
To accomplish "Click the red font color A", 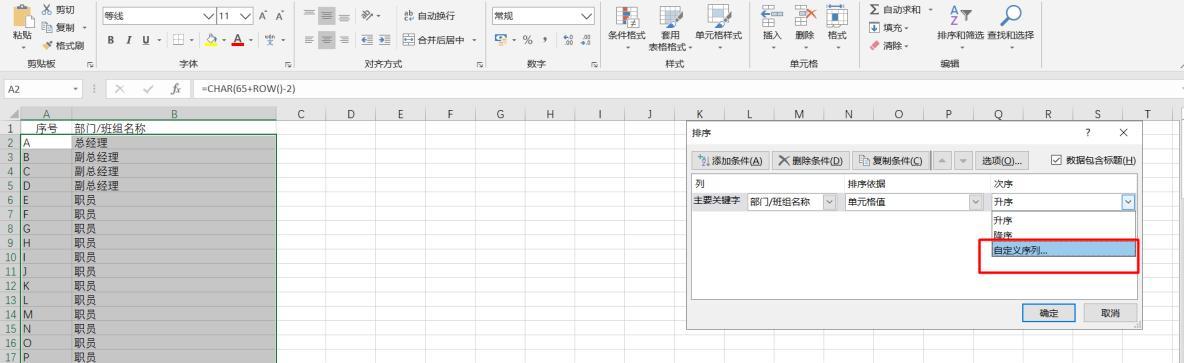I will pos(238,40).
